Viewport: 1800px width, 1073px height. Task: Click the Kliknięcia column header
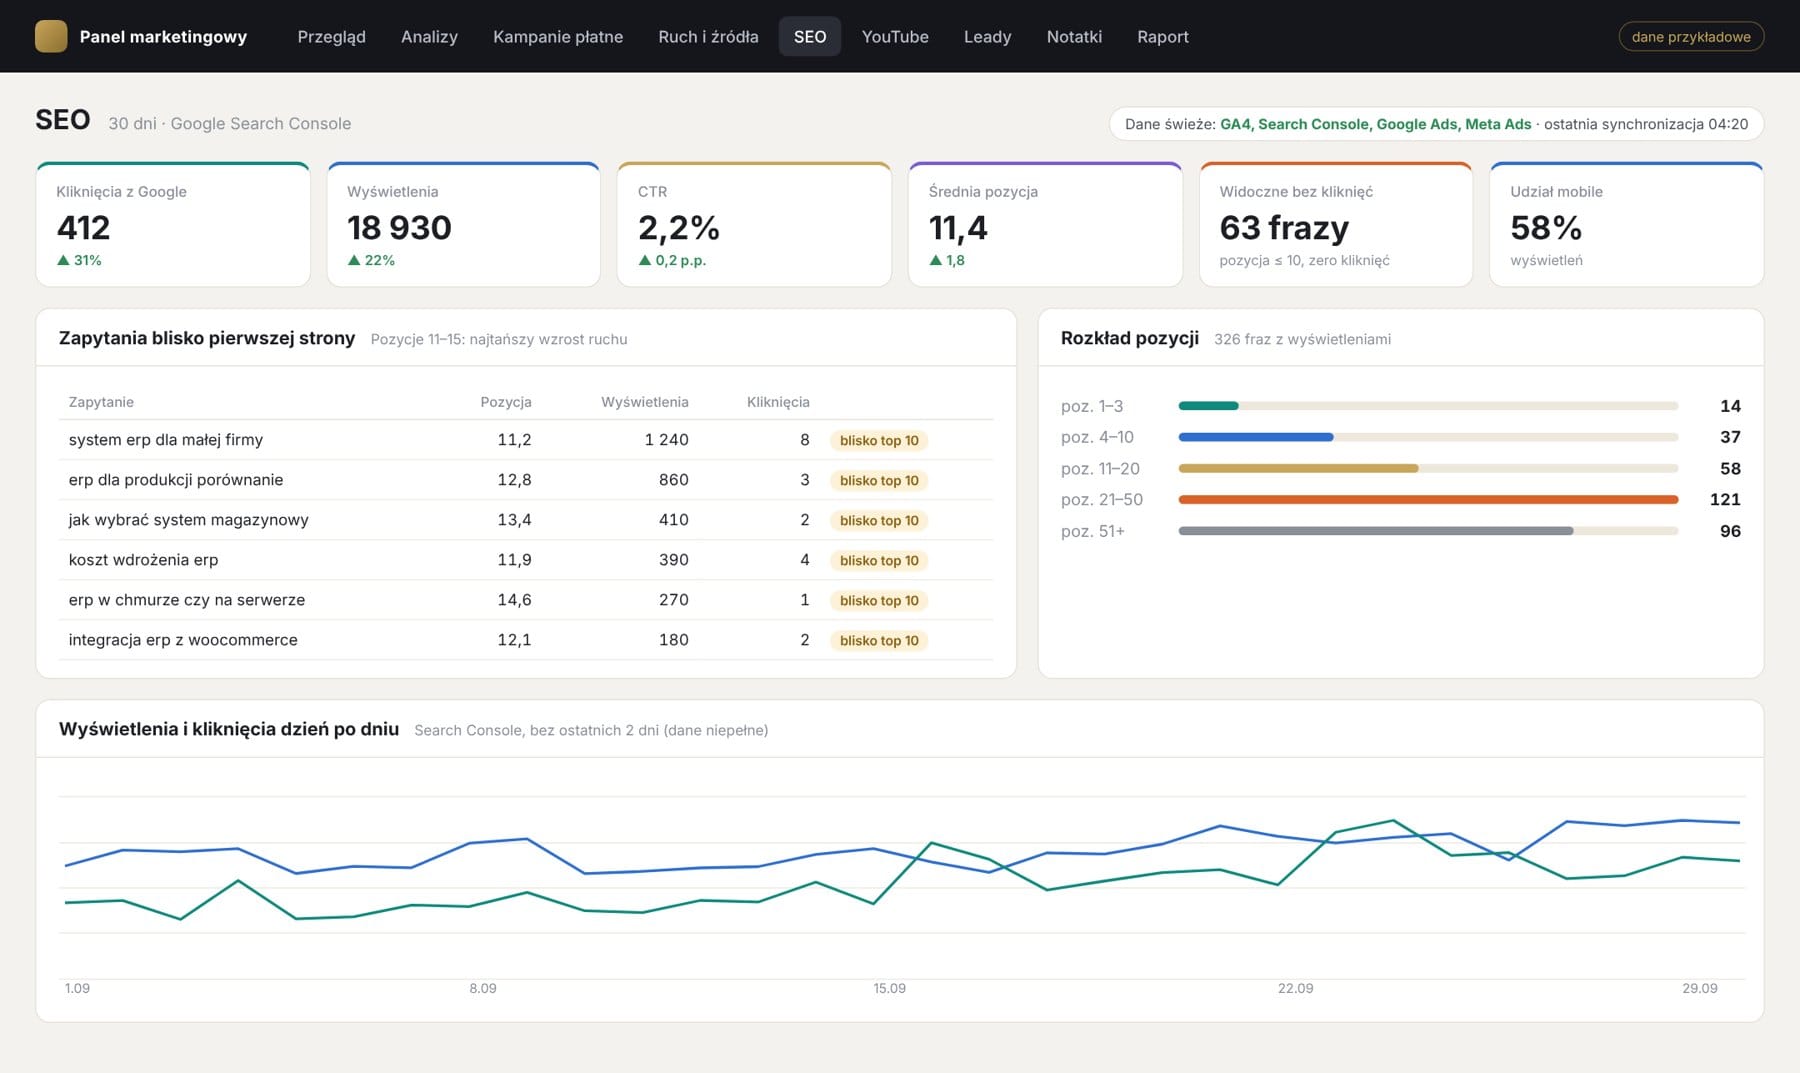[778, 402]
